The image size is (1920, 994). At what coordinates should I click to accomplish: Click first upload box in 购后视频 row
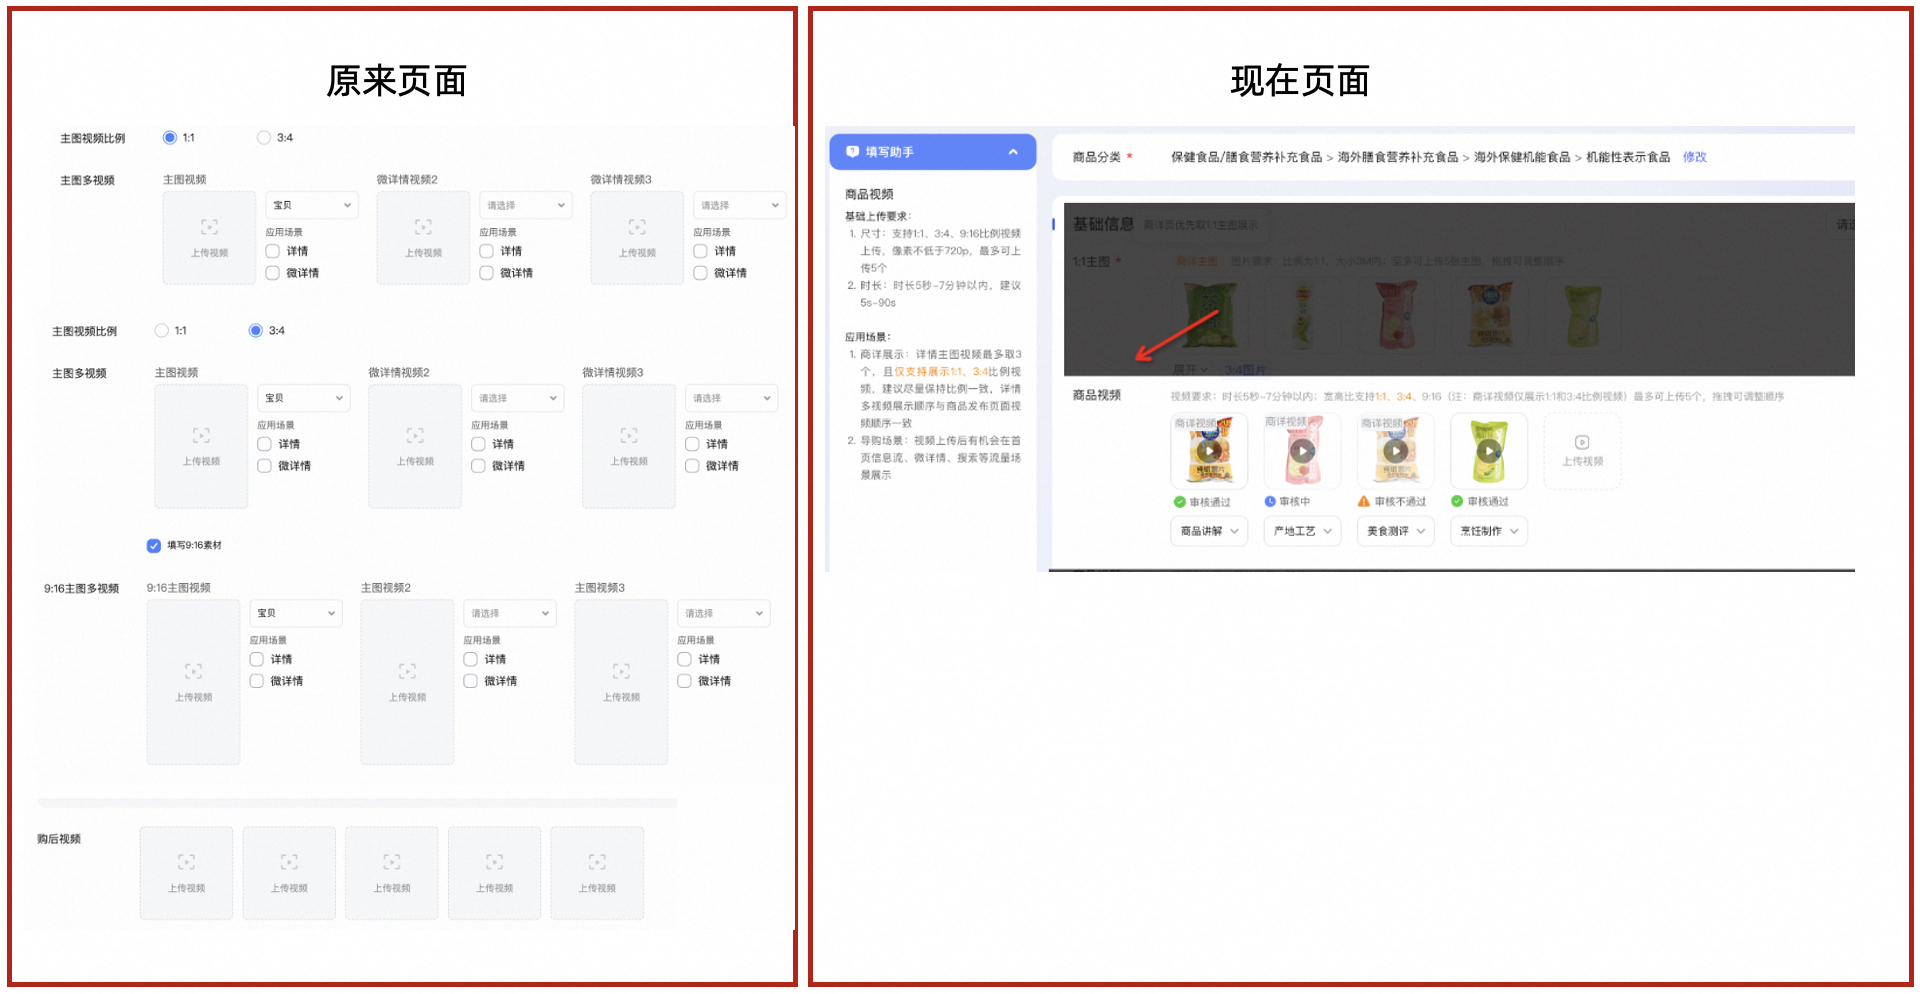click(x=186, y=873)
